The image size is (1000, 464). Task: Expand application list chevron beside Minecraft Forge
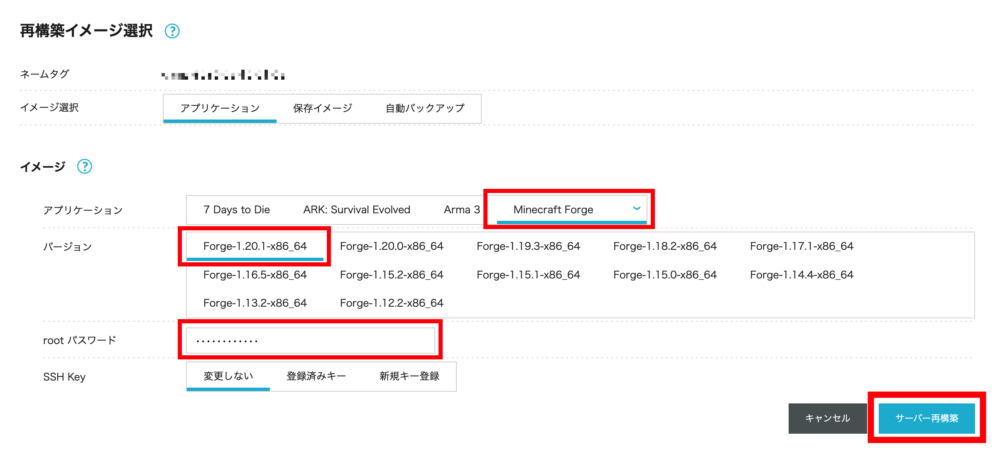tap(636, 209)
